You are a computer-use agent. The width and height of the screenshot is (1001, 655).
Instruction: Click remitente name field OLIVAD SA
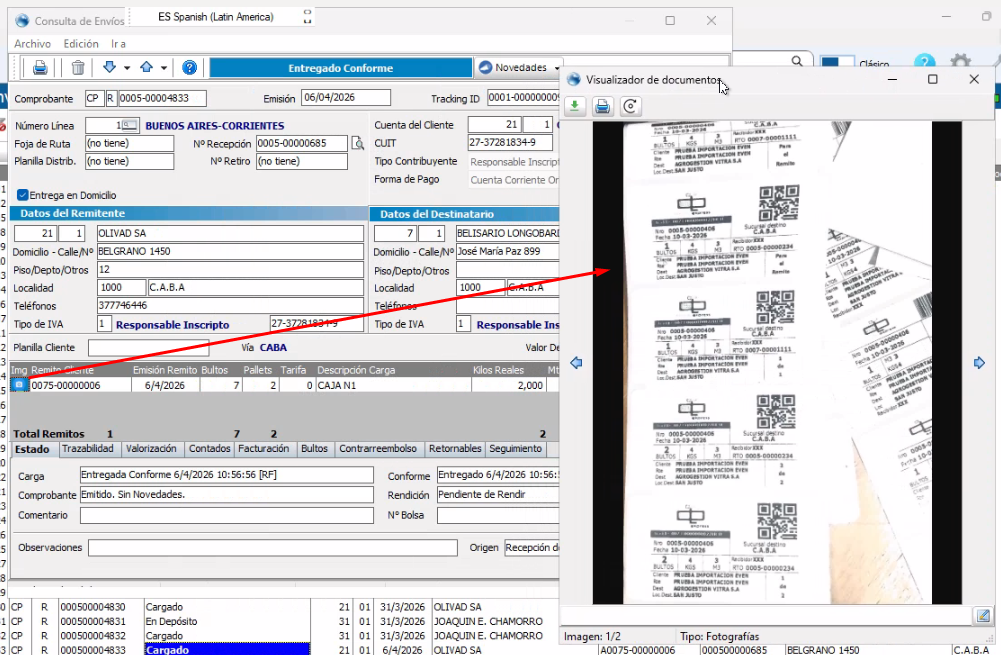coord(230,234)
